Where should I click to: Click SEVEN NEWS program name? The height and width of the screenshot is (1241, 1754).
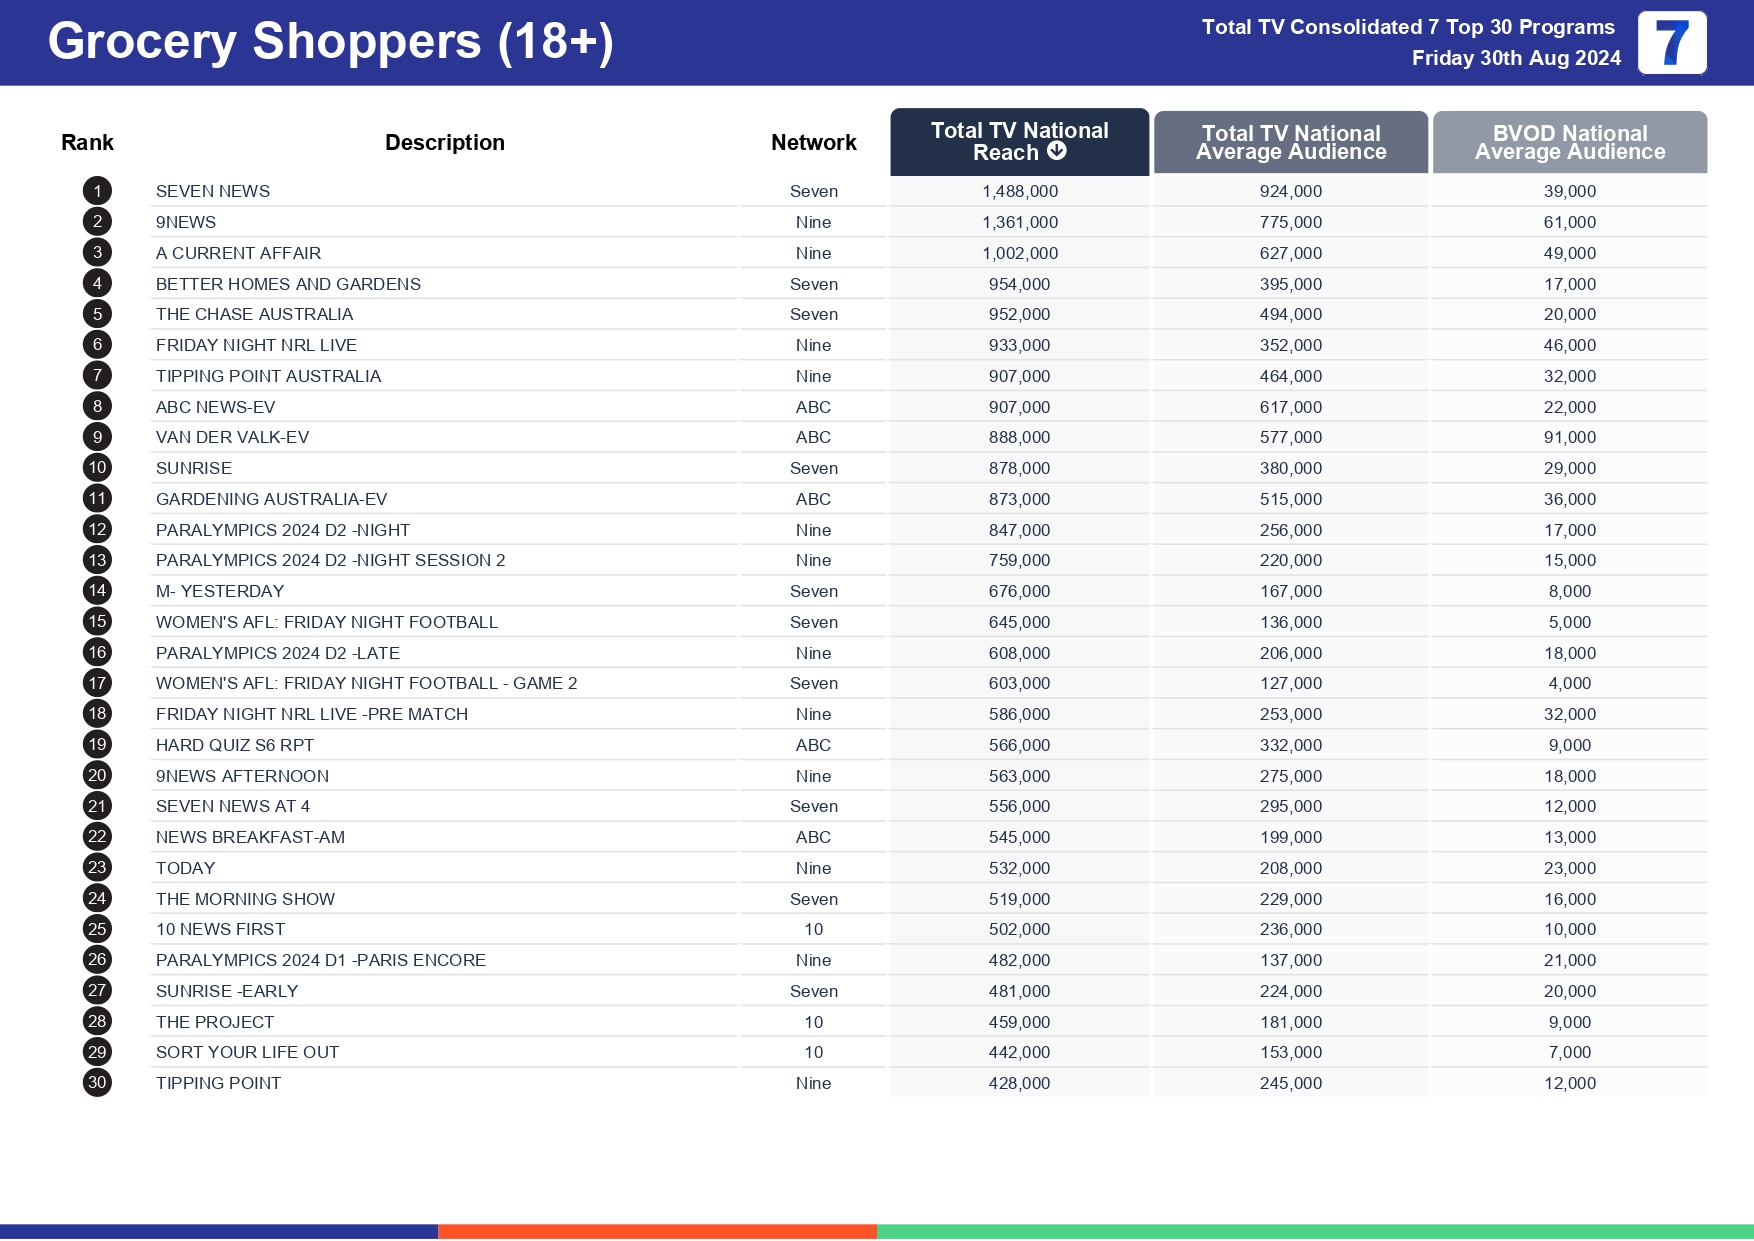(213, 191)
